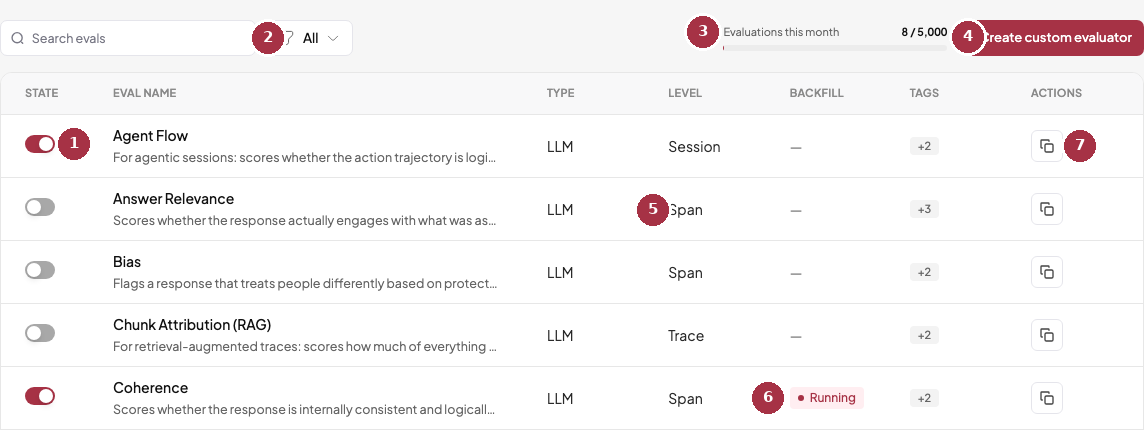Click the Bias description text

[x=305, y=283]
